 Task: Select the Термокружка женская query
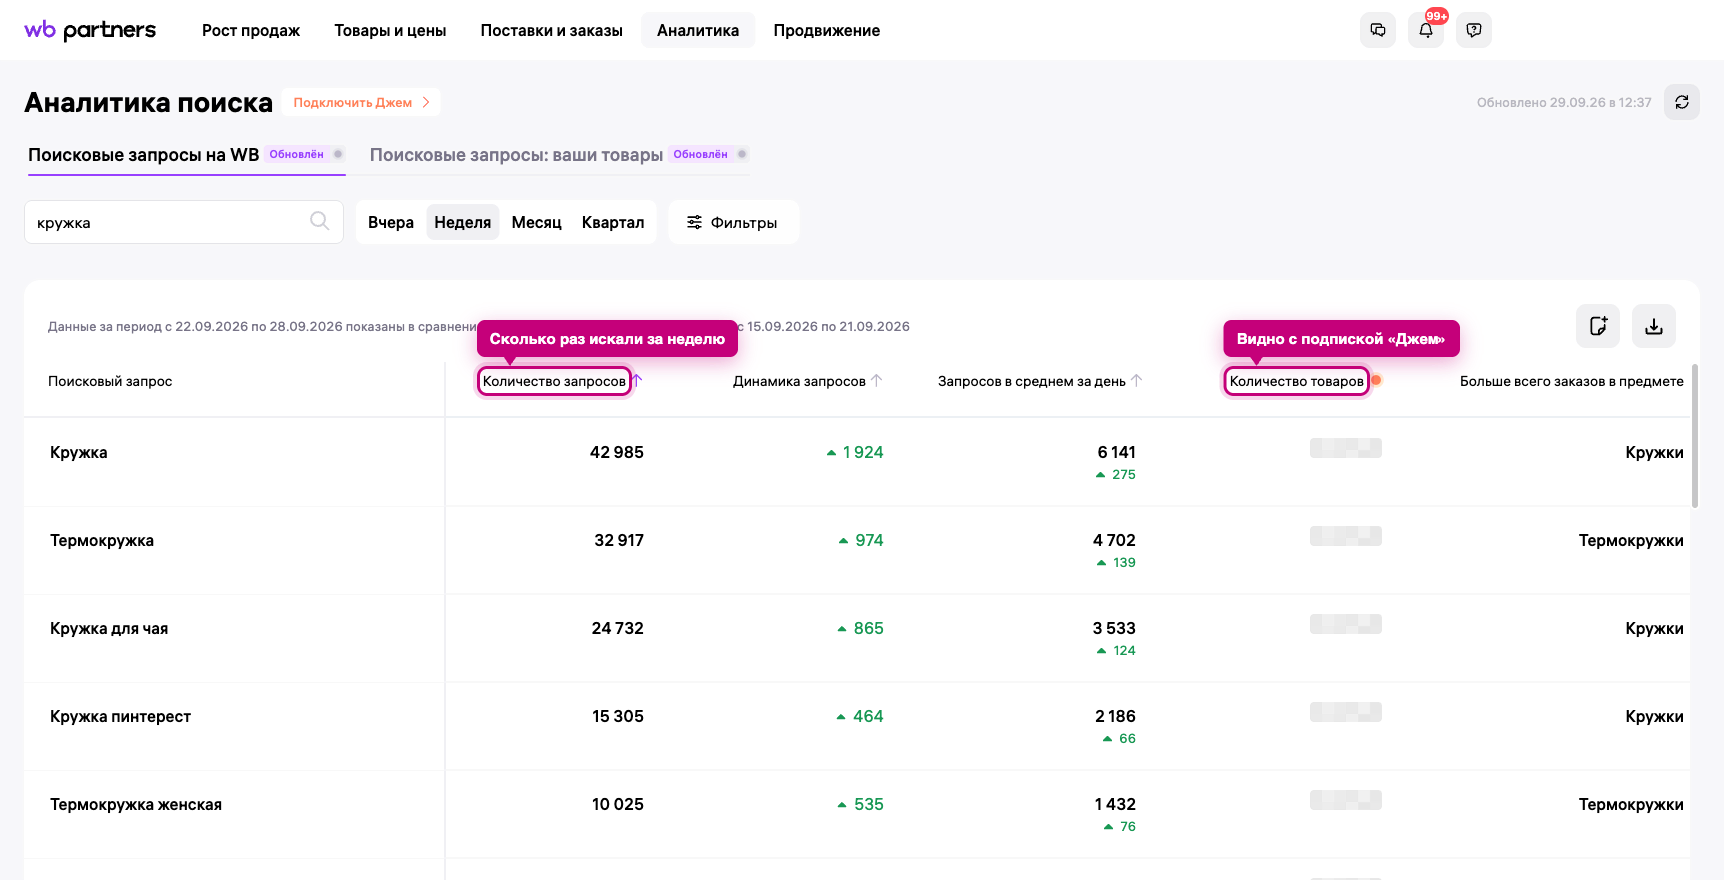click(x=136, y=804)
